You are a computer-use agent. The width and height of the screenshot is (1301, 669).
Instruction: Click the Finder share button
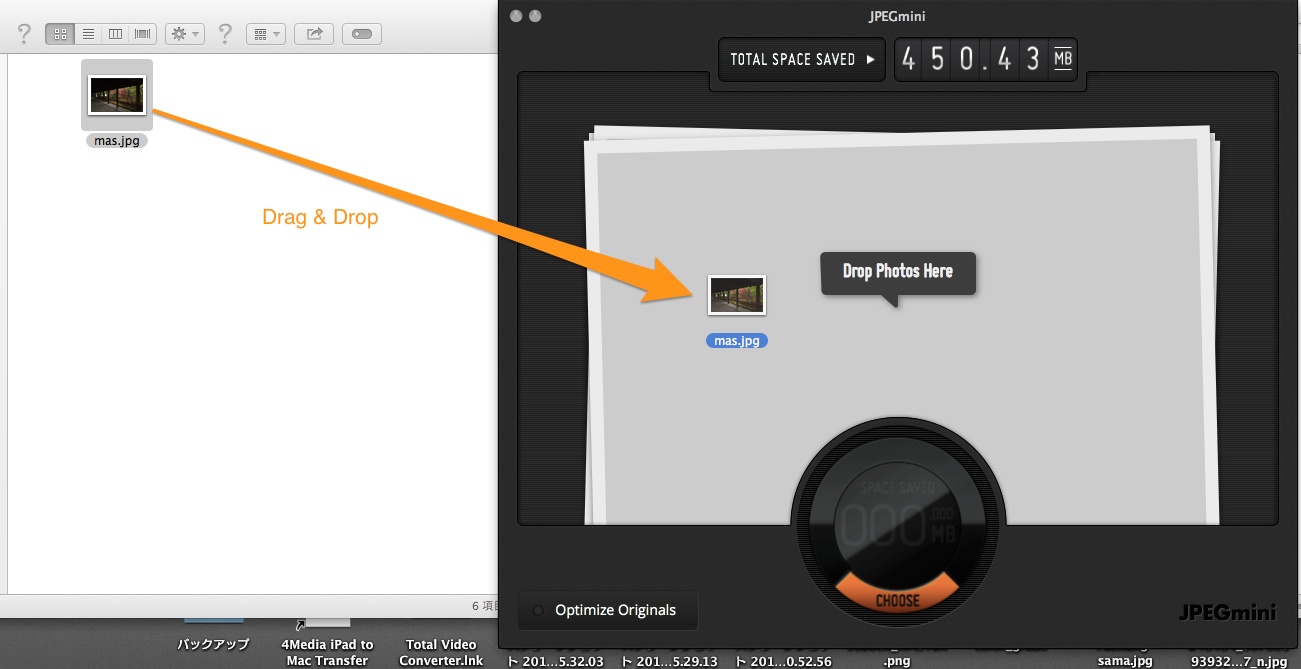(314, 34)
